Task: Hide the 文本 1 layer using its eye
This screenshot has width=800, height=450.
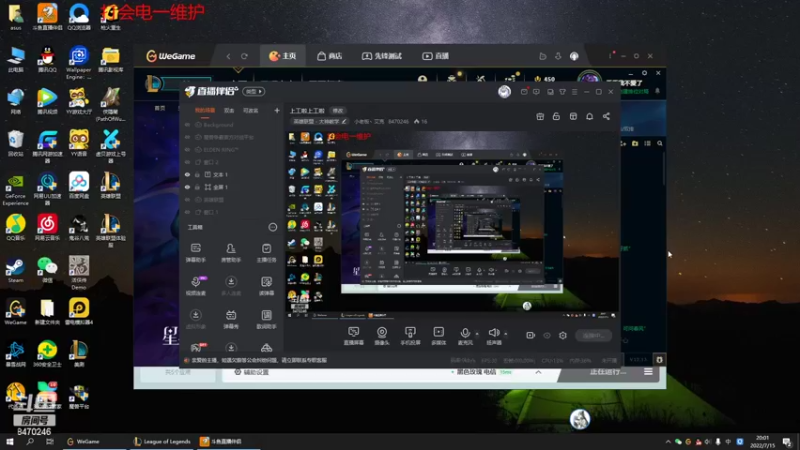Action: (x=188, y=174)
